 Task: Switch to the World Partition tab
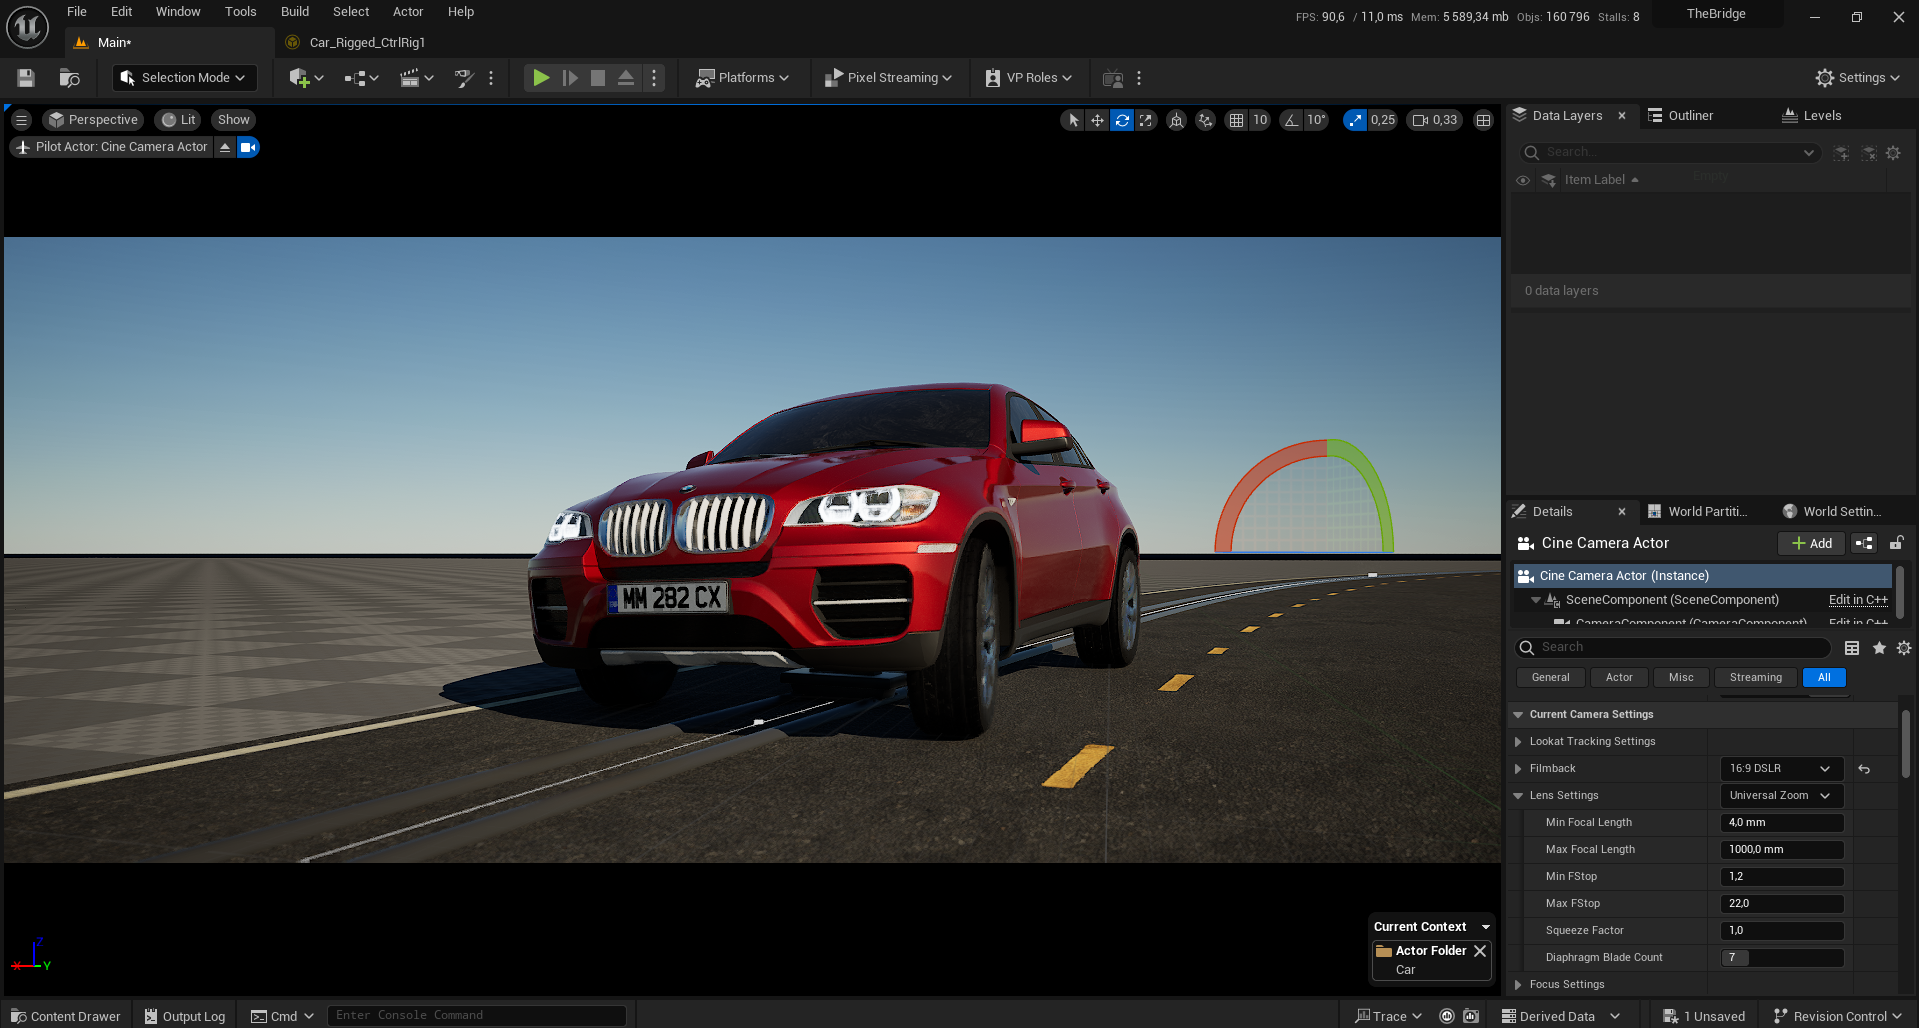pos(1706,512)
